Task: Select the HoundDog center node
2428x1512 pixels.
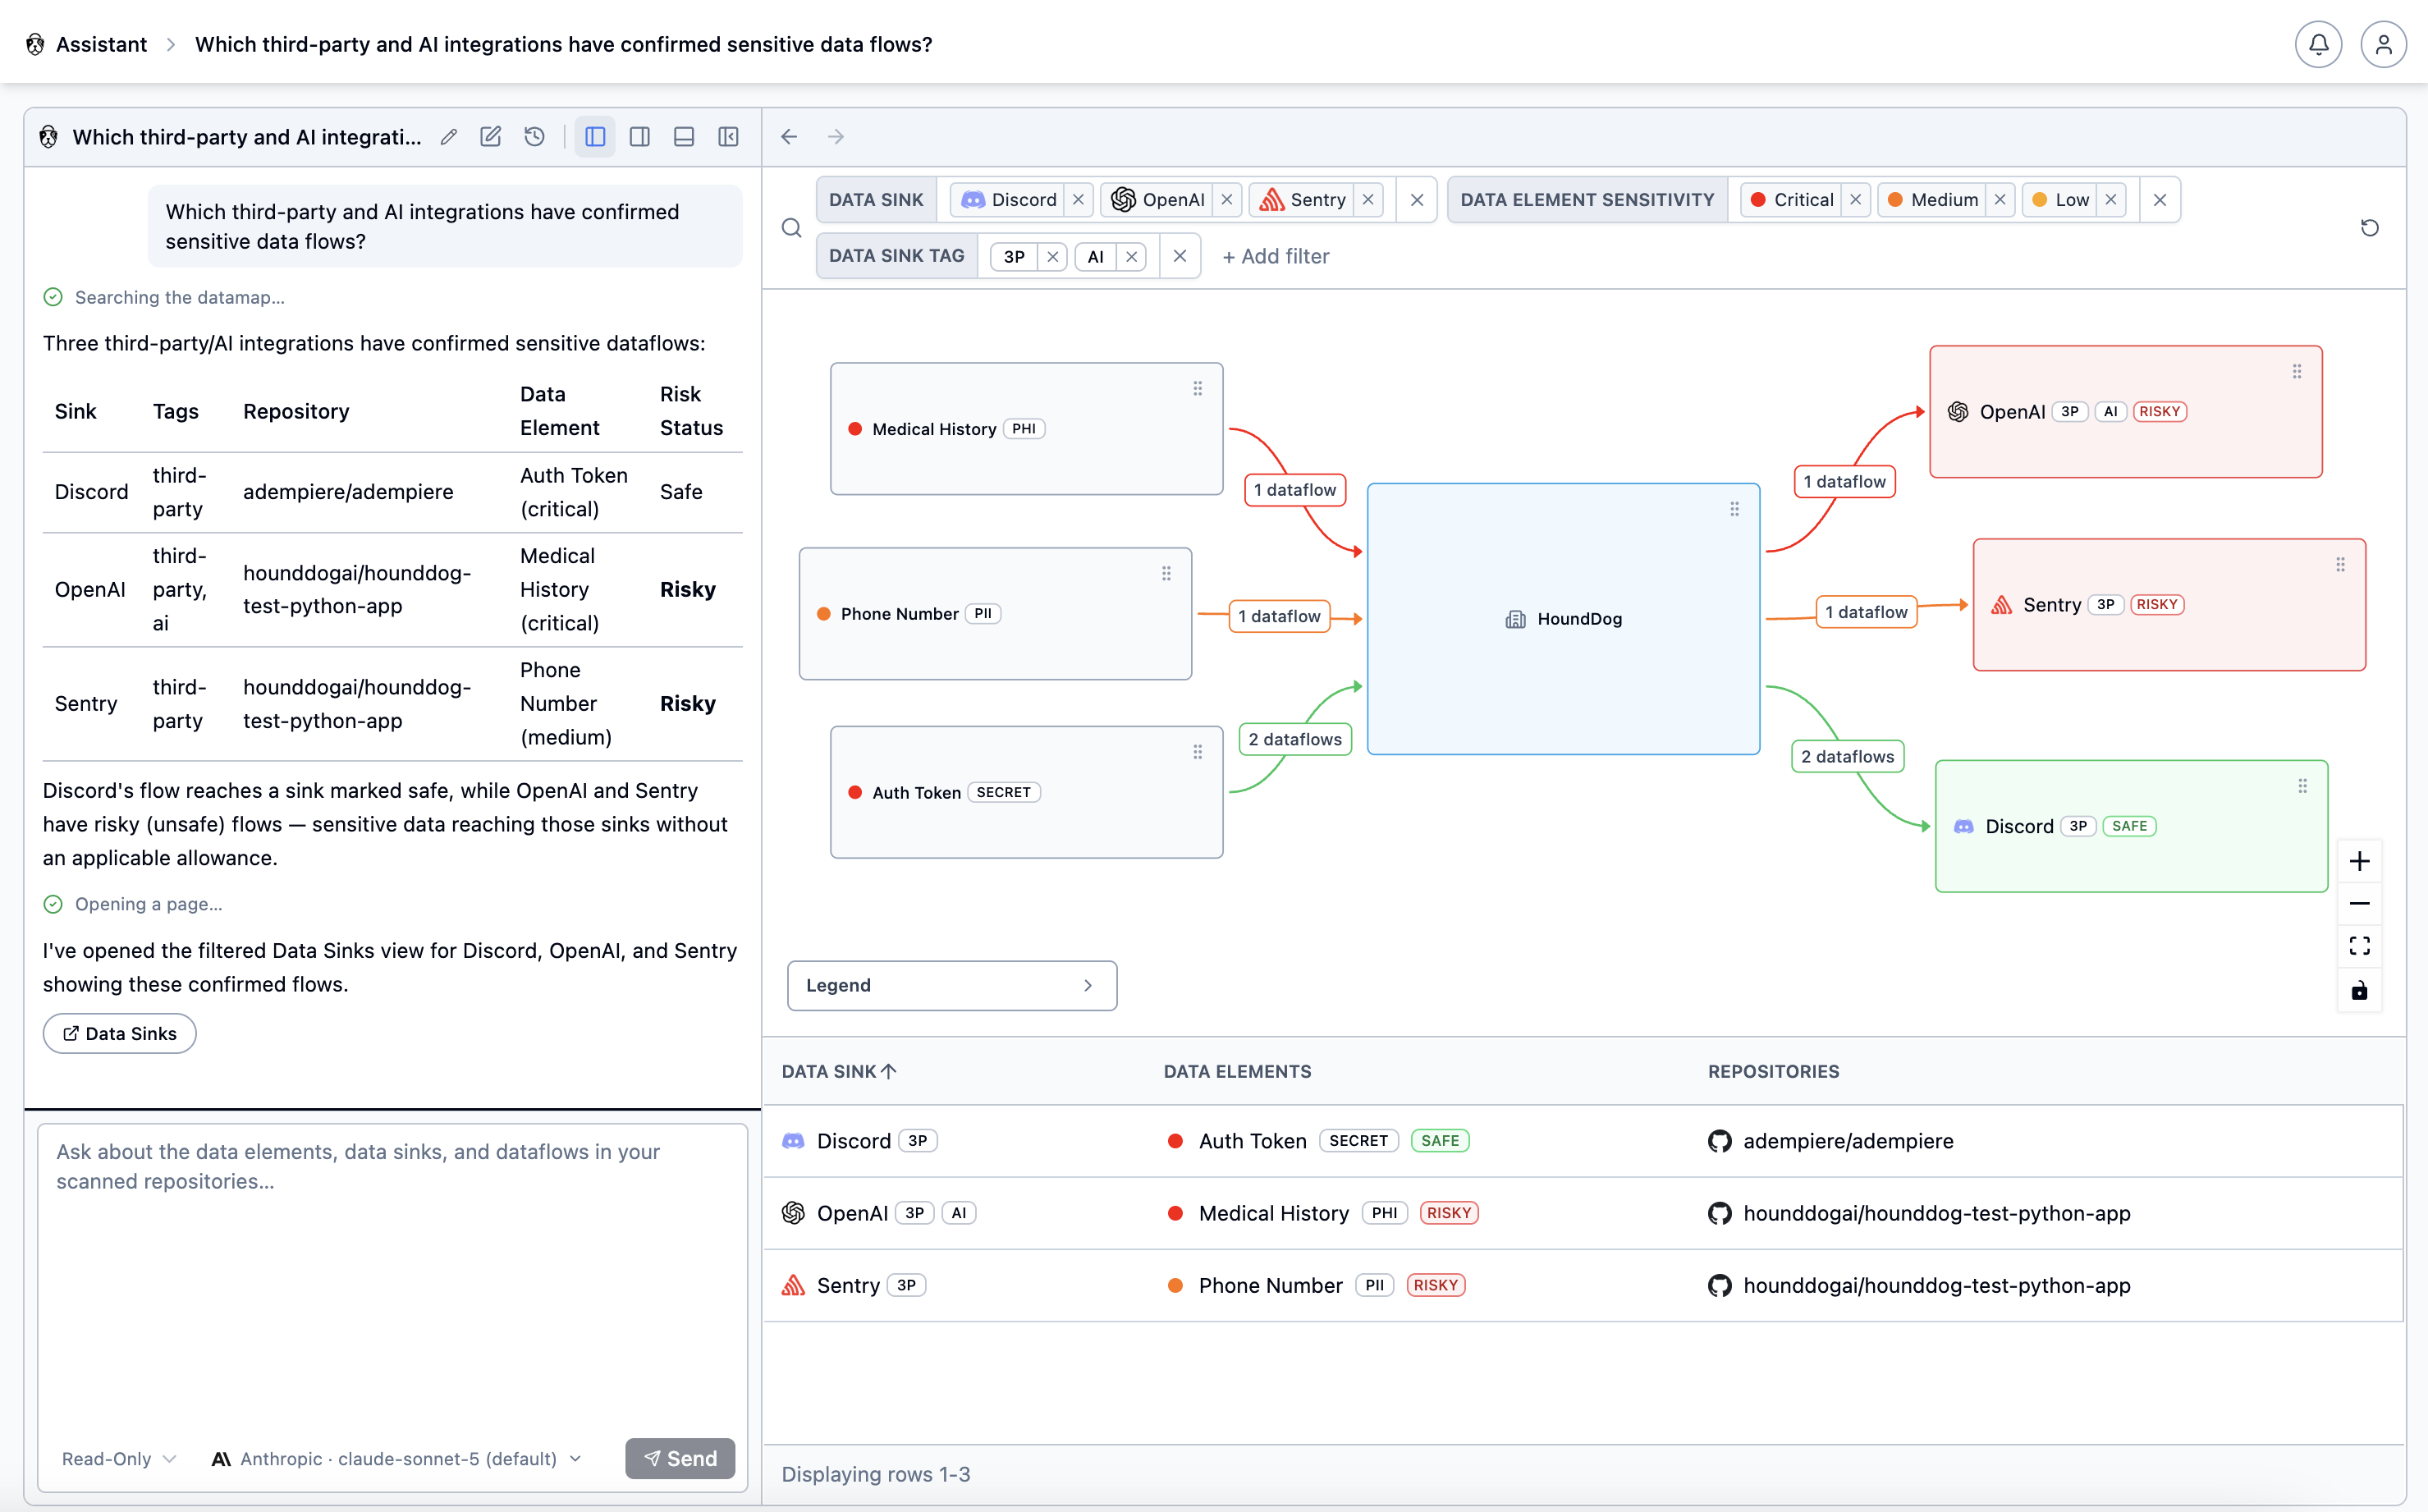Action: coord(1563,618)
